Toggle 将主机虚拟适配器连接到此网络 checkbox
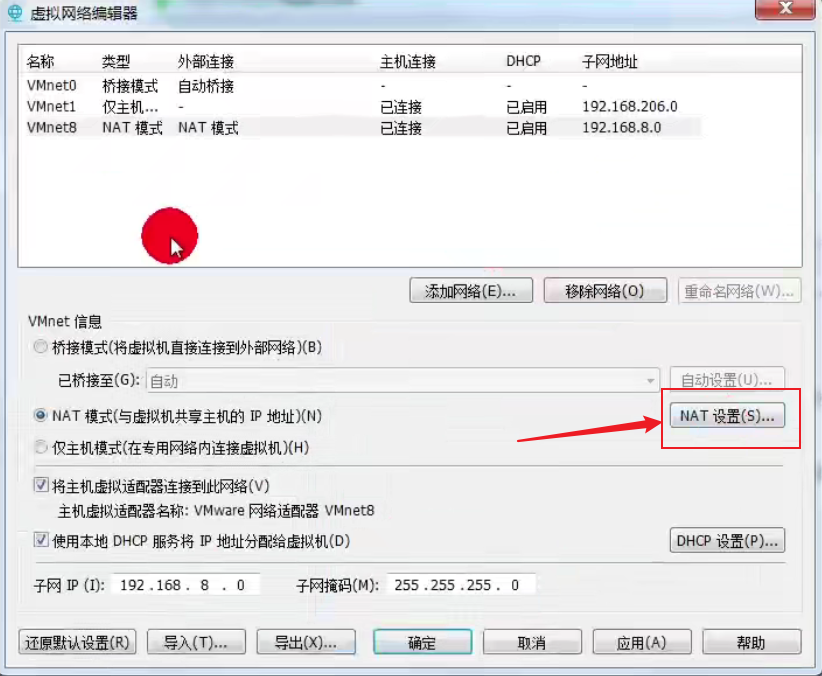This screenshot has height=676, width=822. coord(41,485)
